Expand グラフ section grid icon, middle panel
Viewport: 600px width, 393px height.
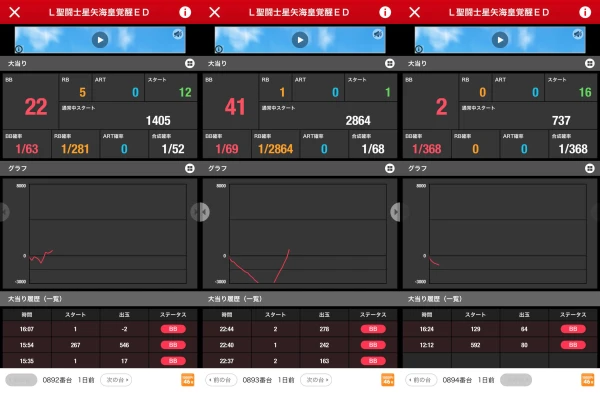pos(390,168)
